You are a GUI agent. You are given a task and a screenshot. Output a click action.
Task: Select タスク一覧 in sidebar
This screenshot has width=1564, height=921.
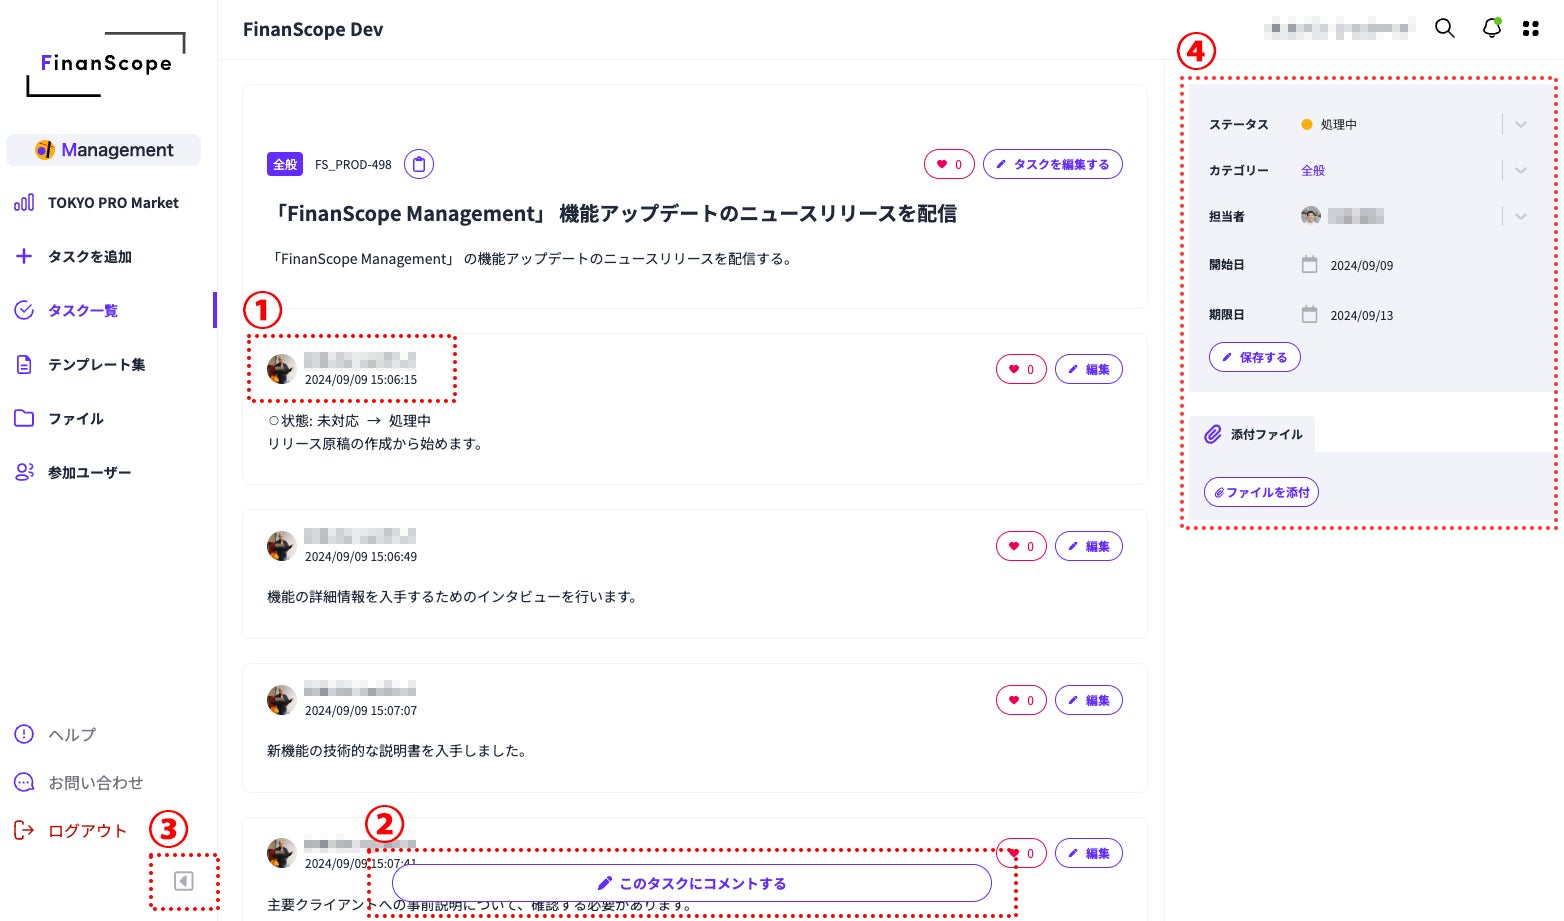point(67,311)
